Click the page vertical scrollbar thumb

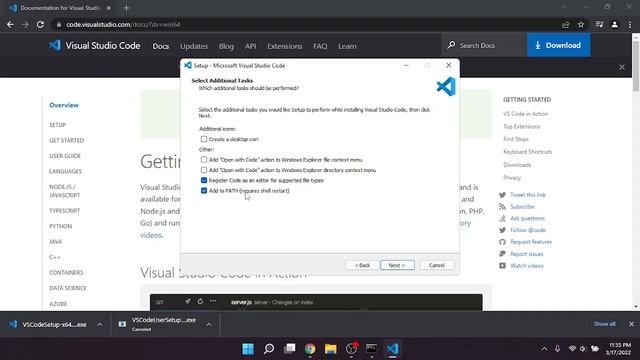(x=636, y=65)
